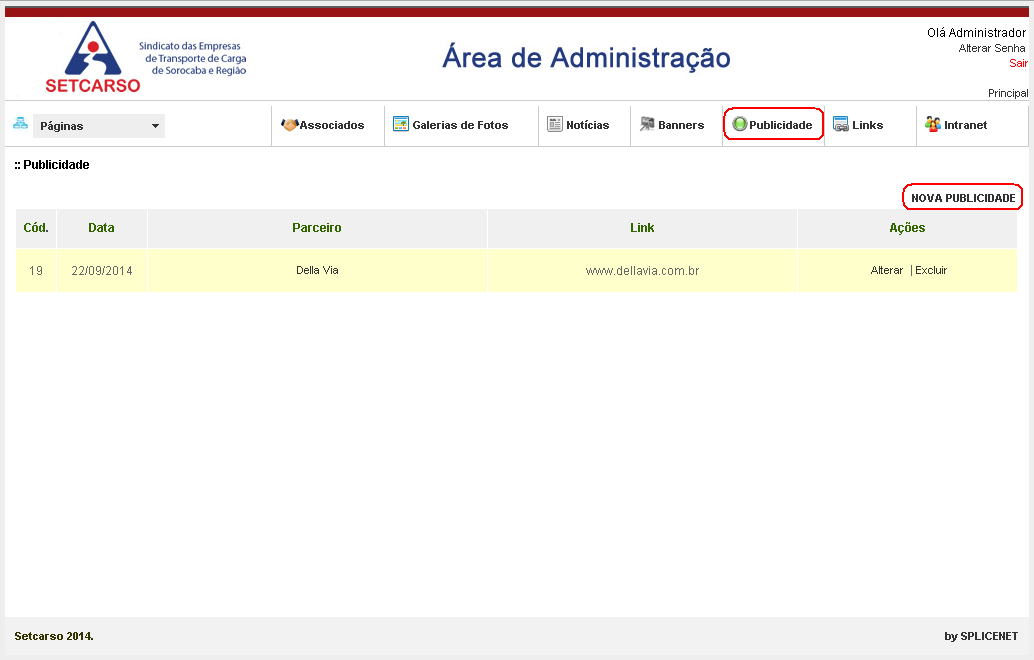Click the Links window icon
Viewport: 1034px width, 660px height.
pyautogui.click(x=841, y=124)
